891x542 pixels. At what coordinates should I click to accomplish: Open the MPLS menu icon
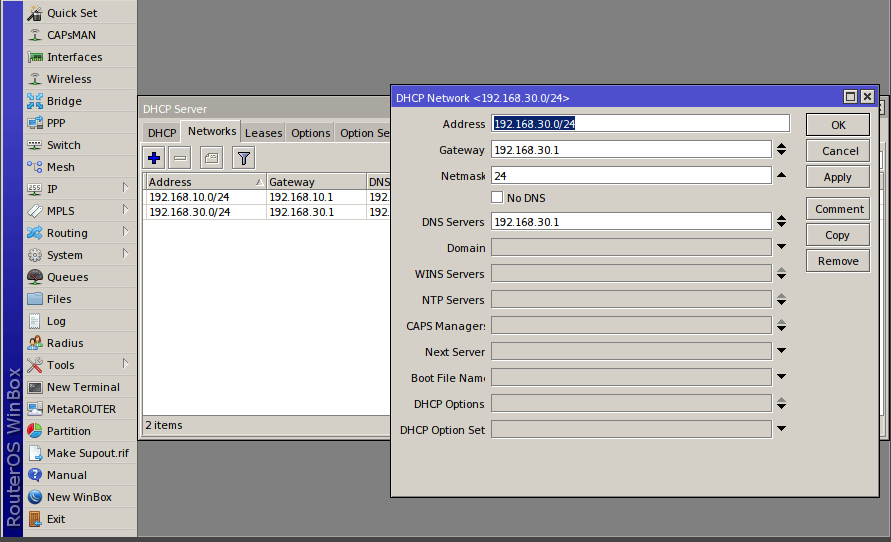click(35, 211)
